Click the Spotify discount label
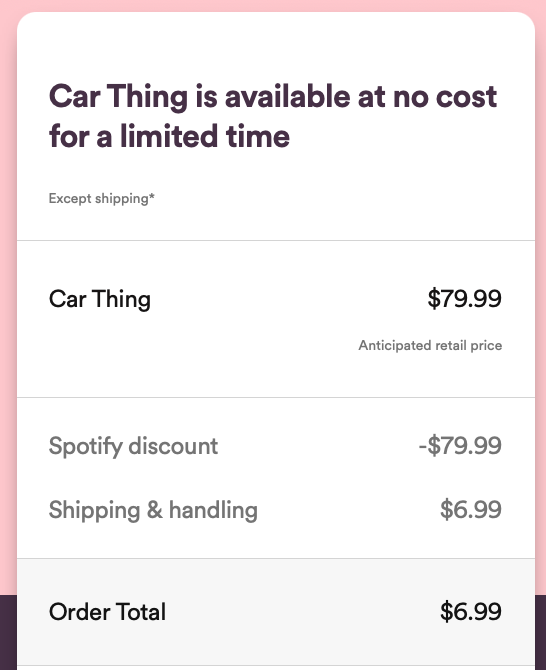The image size is (546, 670). [133, 447]
